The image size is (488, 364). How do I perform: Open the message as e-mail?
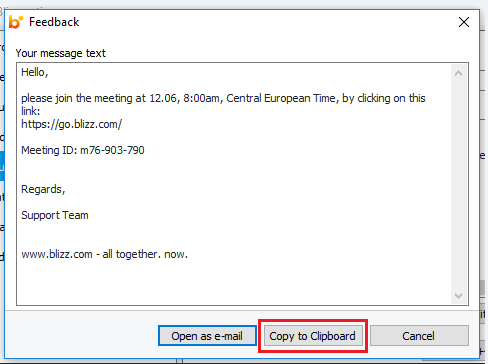(207, 336)
